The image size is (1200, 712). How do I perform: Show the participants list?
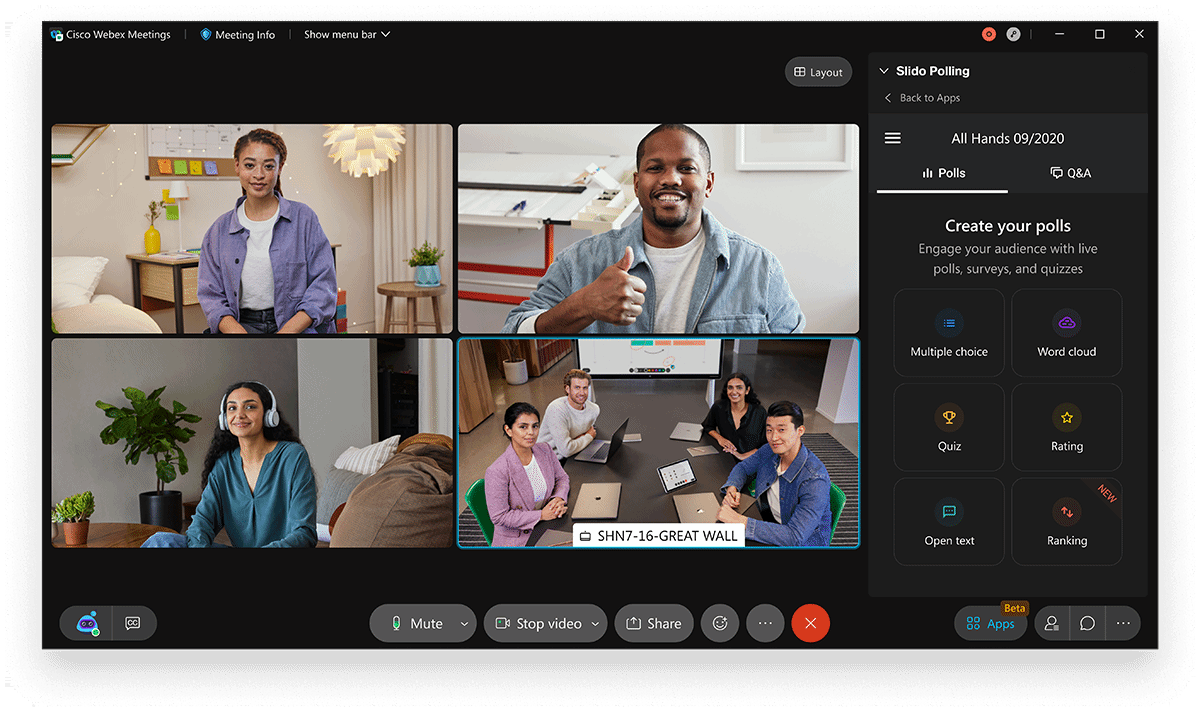1051,623
